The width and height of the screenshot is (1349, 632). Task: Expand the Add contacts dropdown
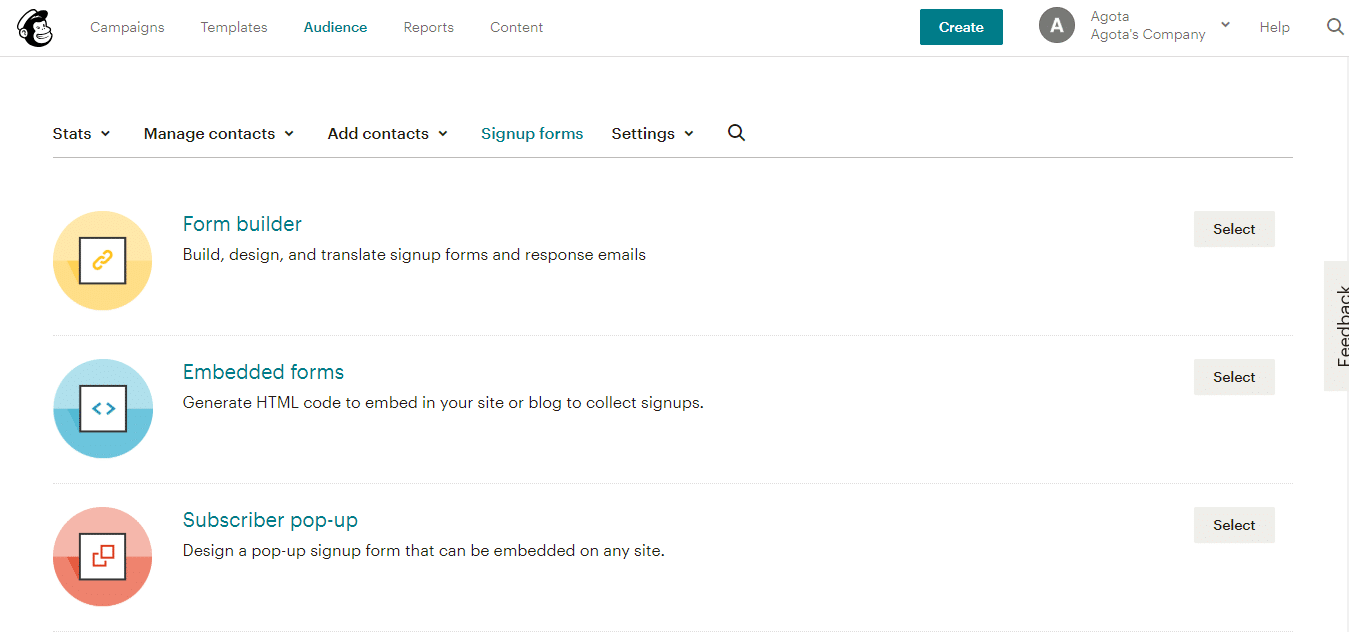(x=386, y=133)
